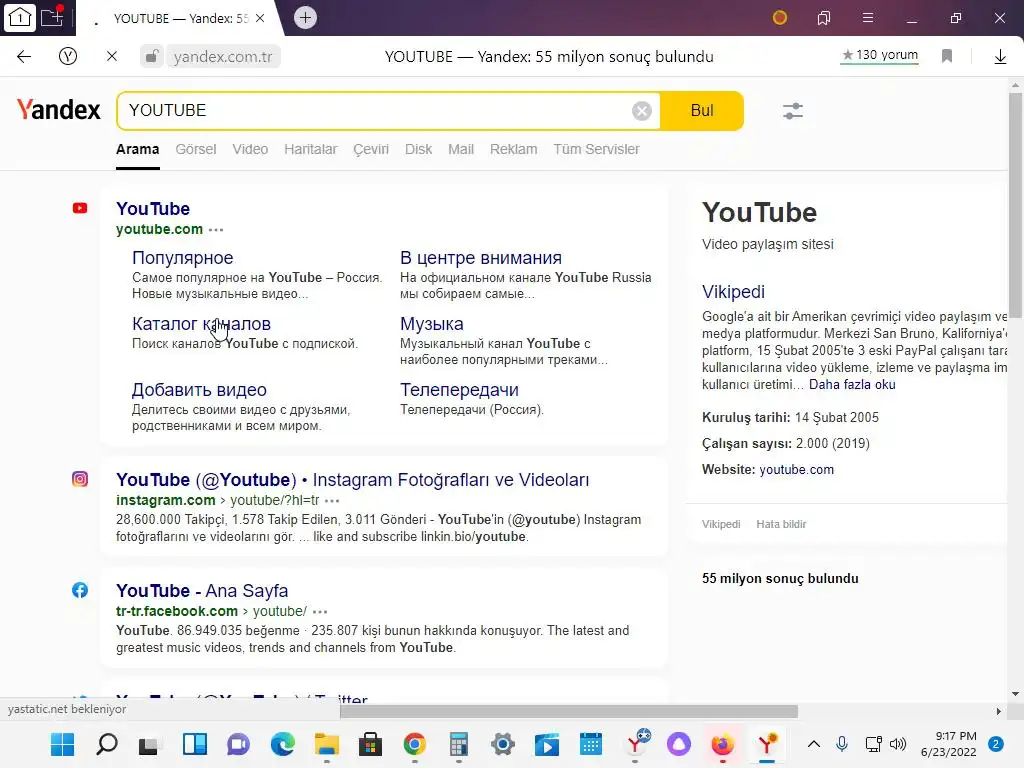Open В центре внимания sitelink
The image size is (1024, 768).
(481, 258)
